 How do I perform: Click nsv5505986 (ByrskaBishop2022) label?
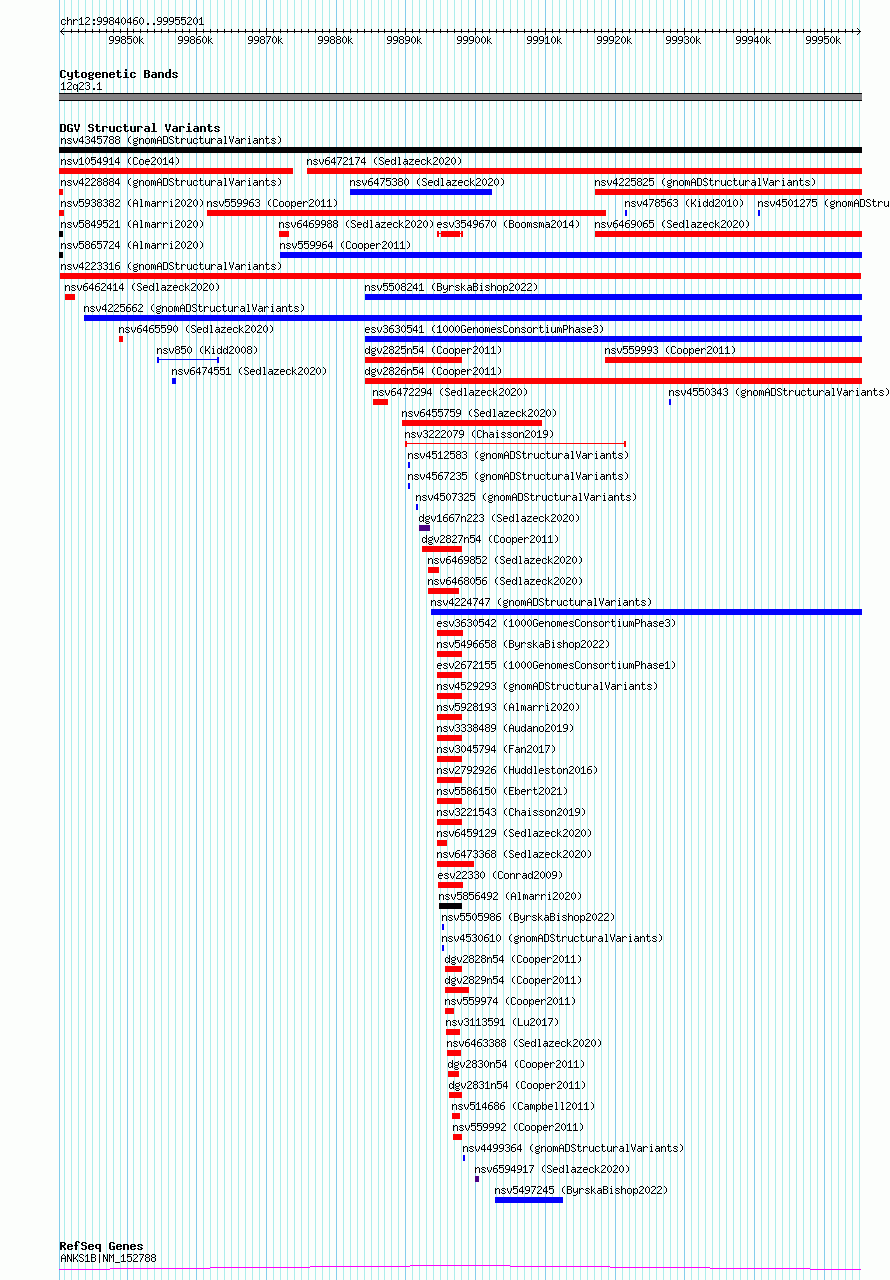[528, 917]
